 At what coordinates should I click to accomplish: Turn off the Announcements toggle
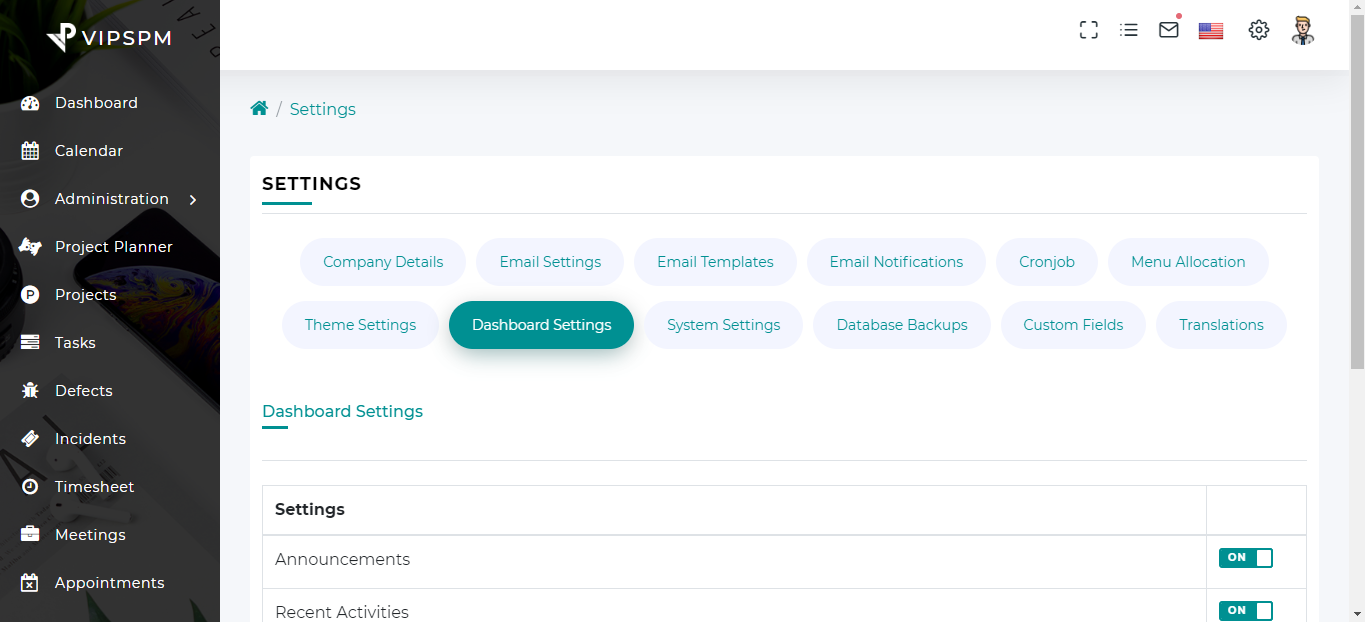point(1245,558)
